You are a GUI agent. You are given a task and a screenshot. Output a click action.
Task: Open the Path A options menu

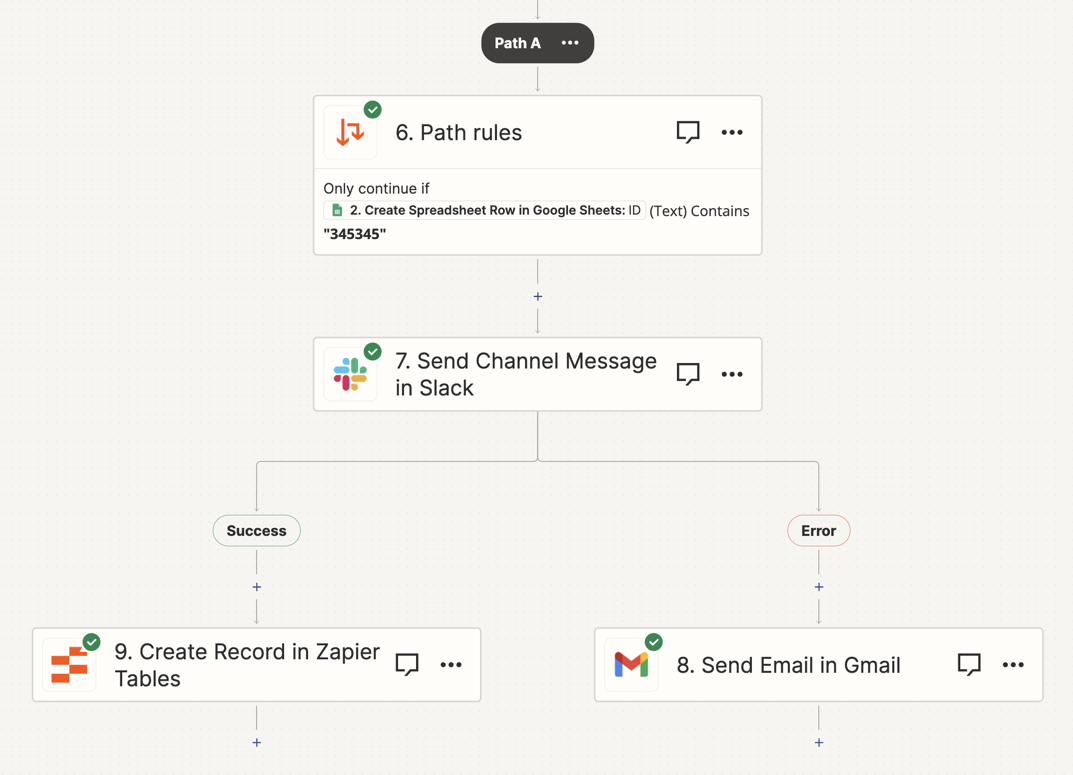coord(570,43)
